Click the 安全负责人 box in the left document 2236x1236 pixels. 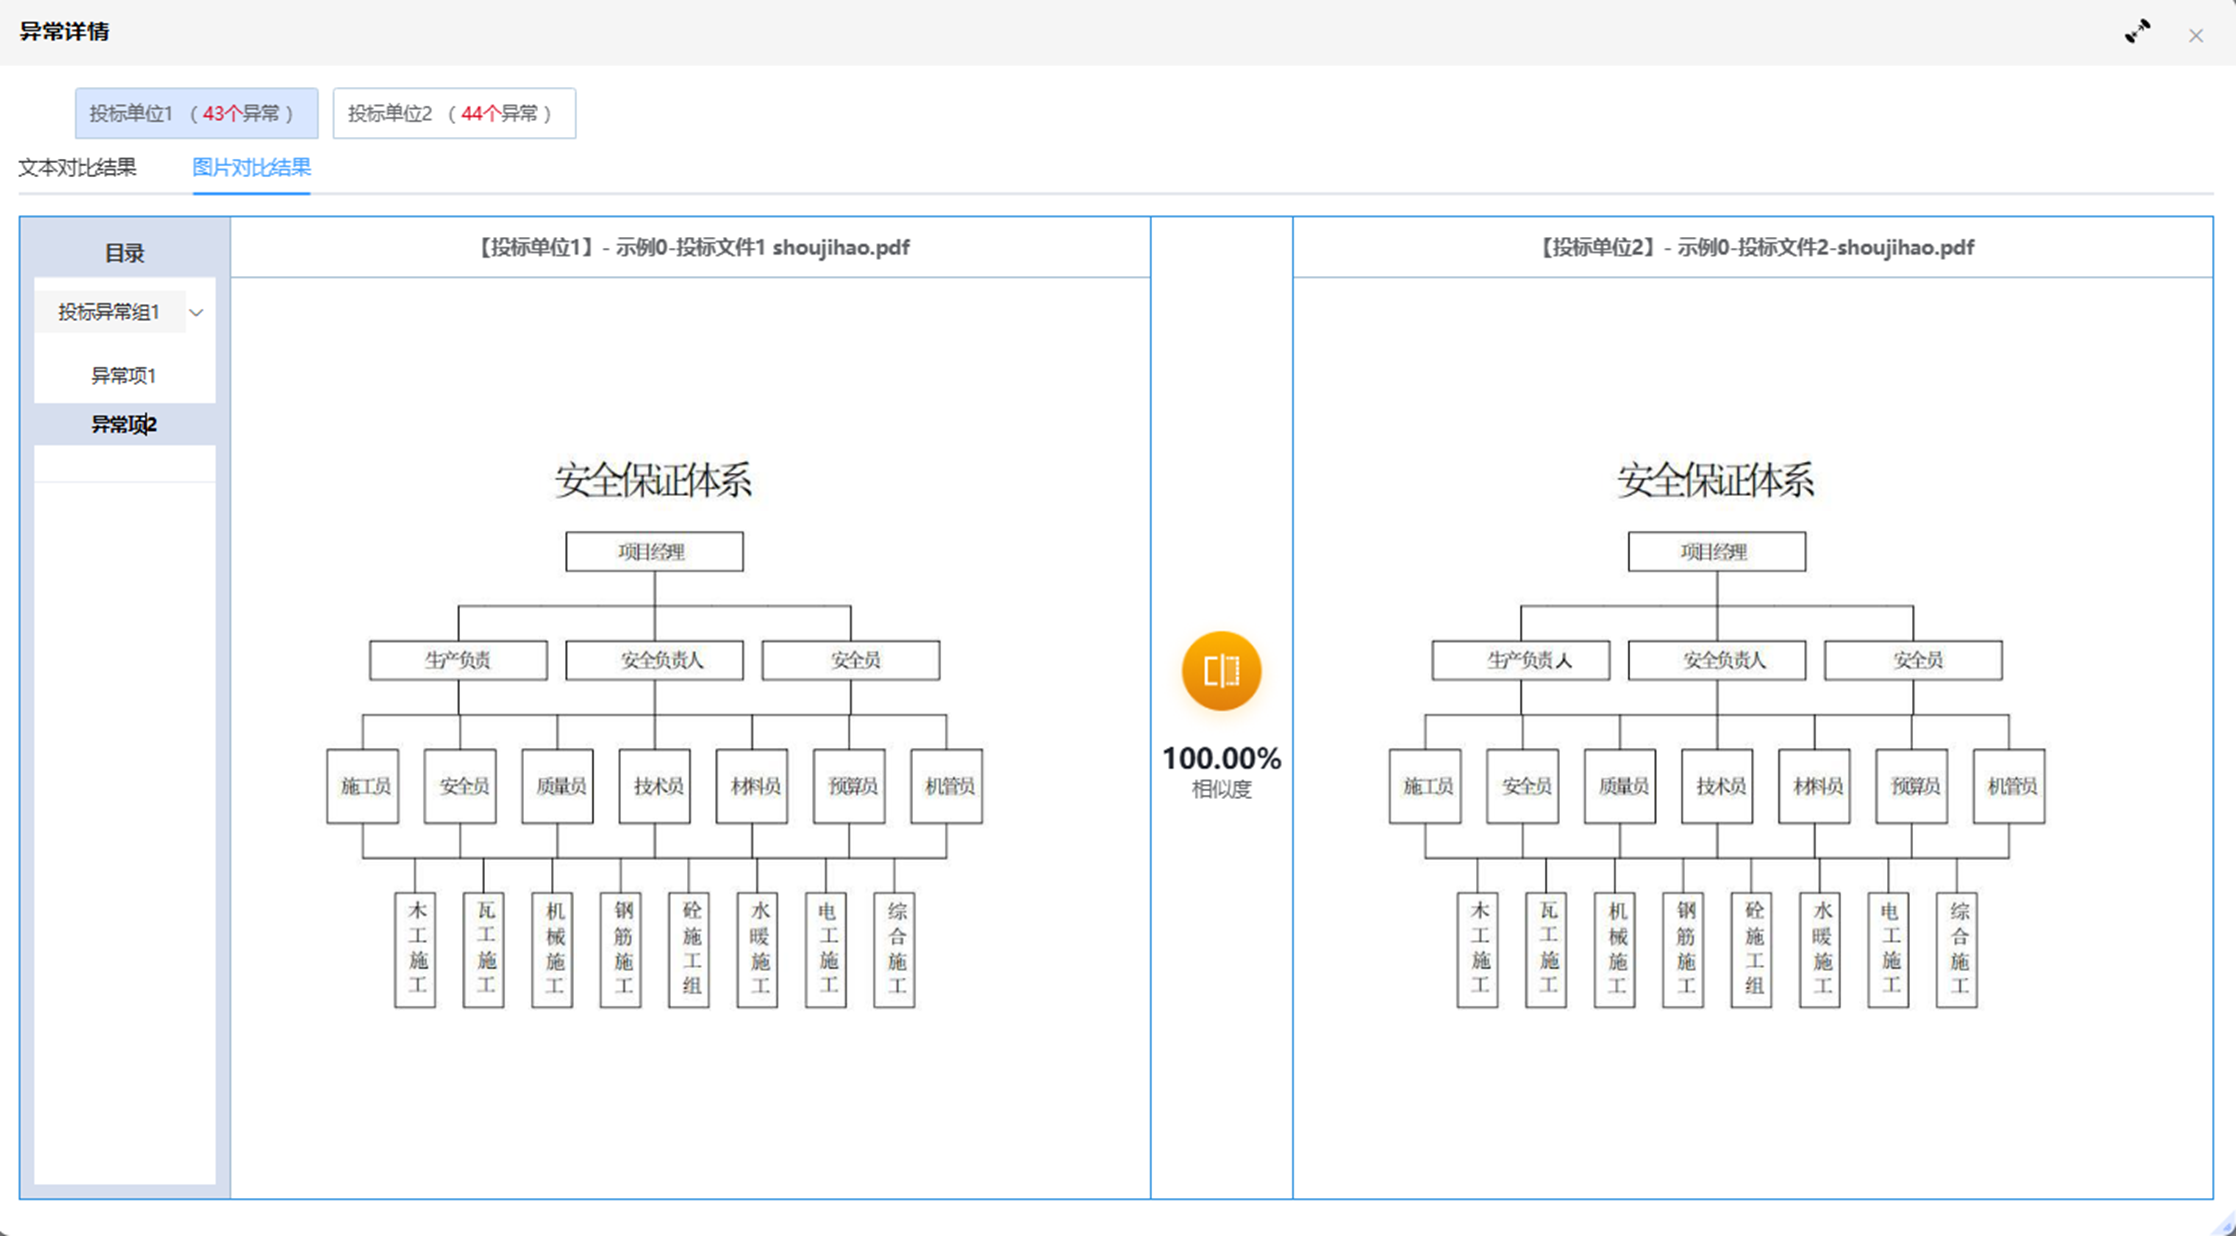pyautogui.click(x=654, y=660)
